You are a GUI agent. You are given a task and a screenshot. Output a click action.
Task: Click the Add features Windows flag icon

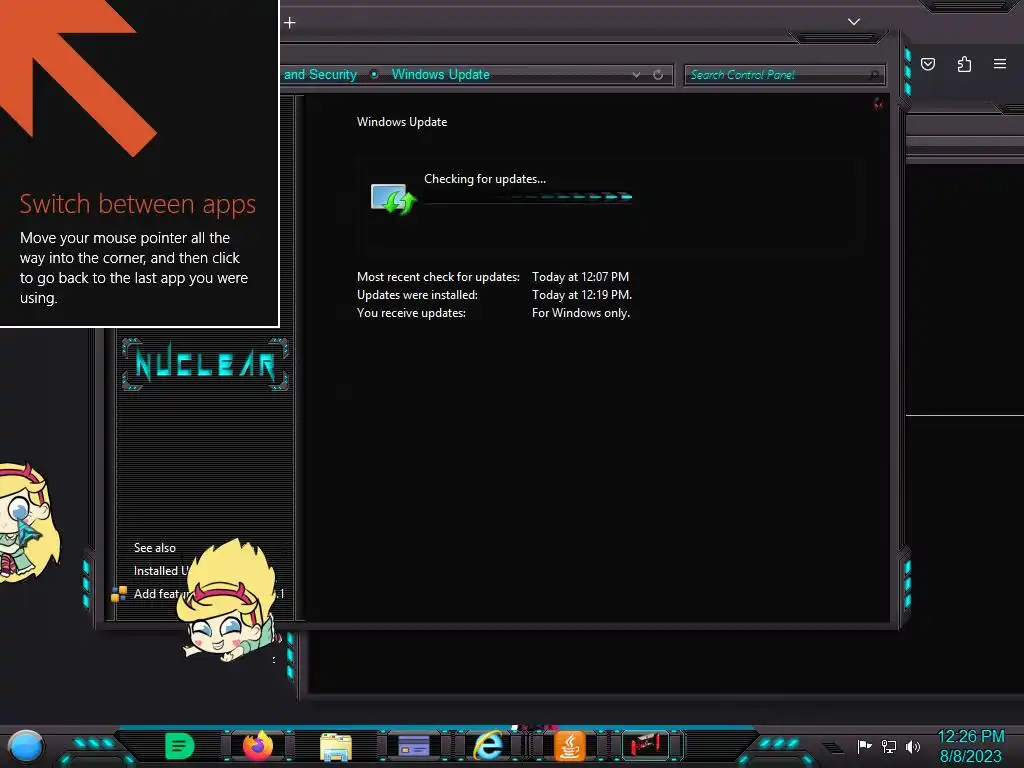pyautogui.click(x=119, y=594)
